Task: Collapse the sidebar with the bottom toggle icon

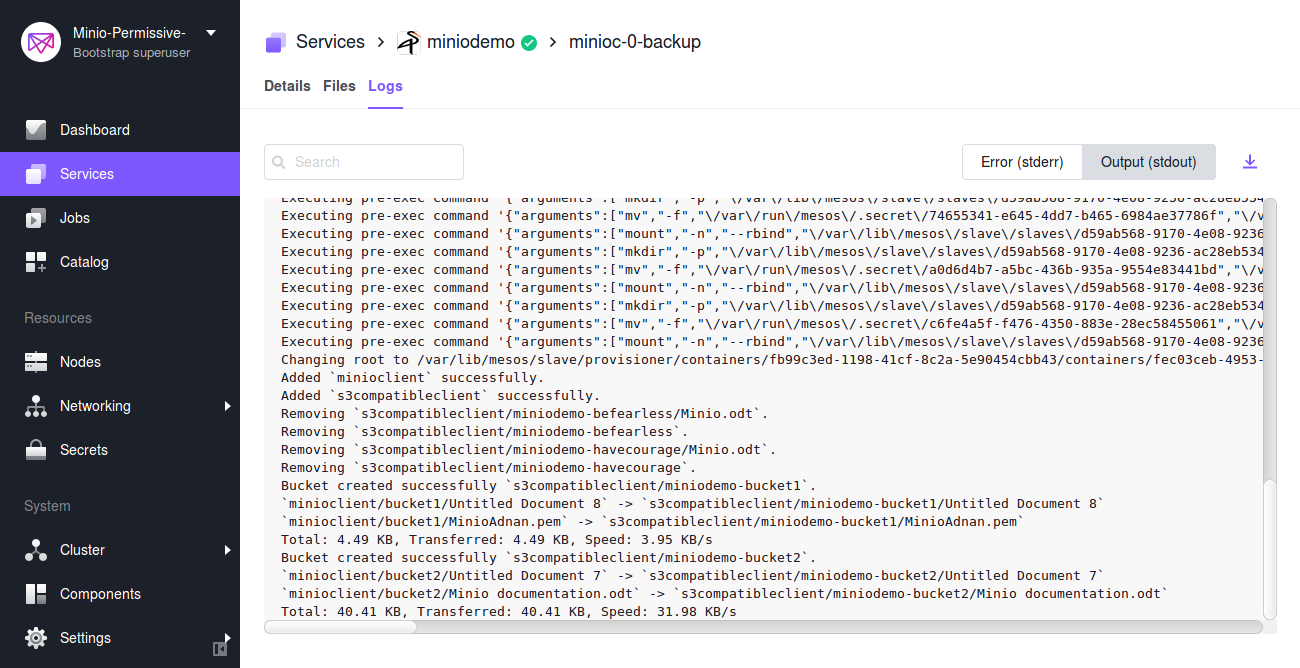Action: (220, 649)
